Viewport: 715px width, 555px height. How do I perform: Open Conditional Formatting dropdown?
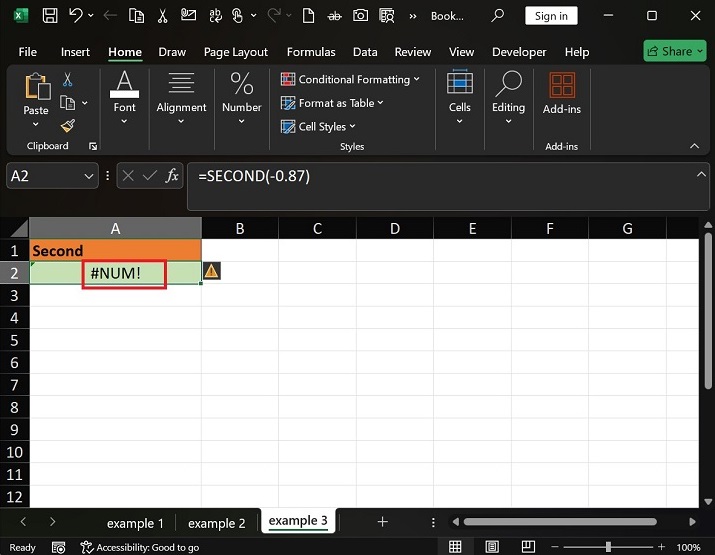point(350,79)
